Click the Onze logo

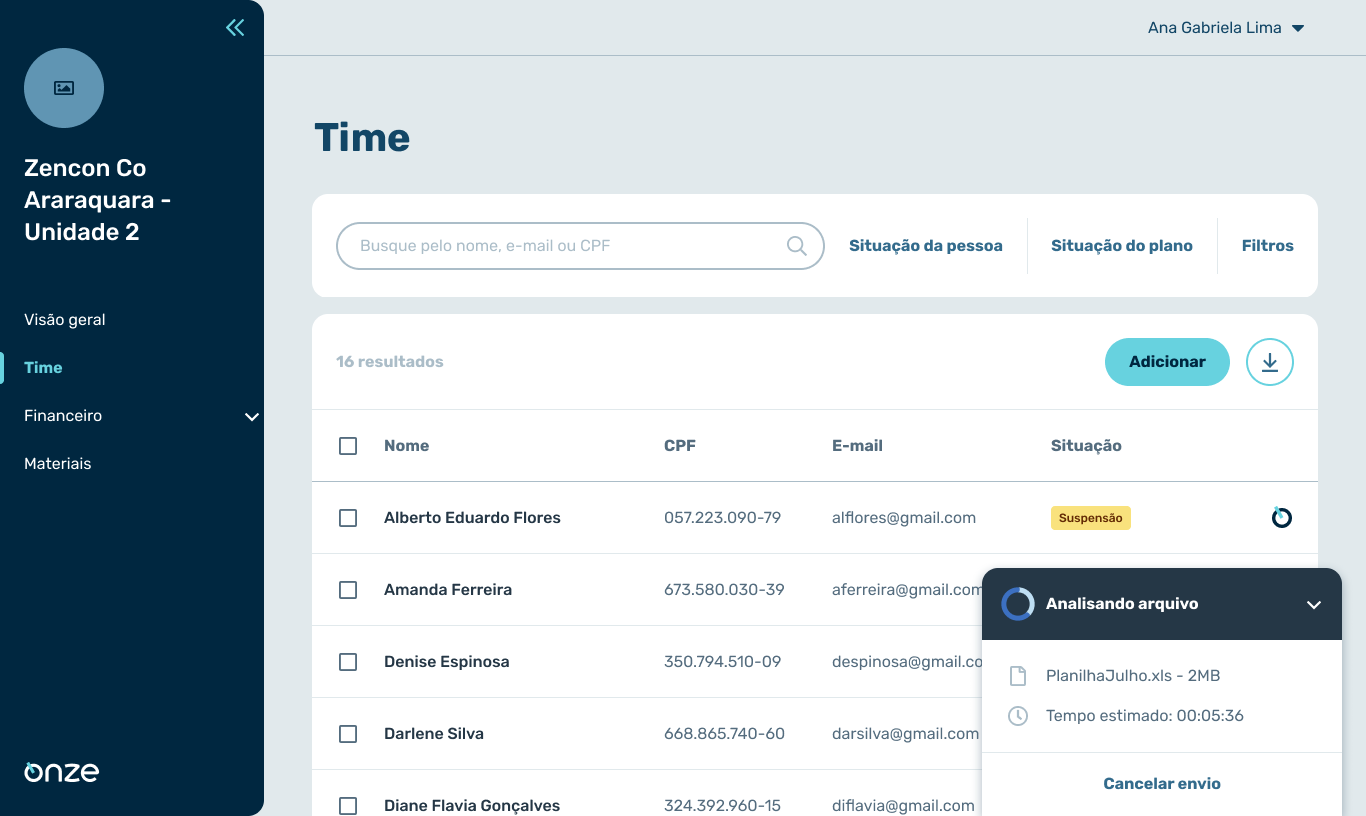[x=60, y=771]
